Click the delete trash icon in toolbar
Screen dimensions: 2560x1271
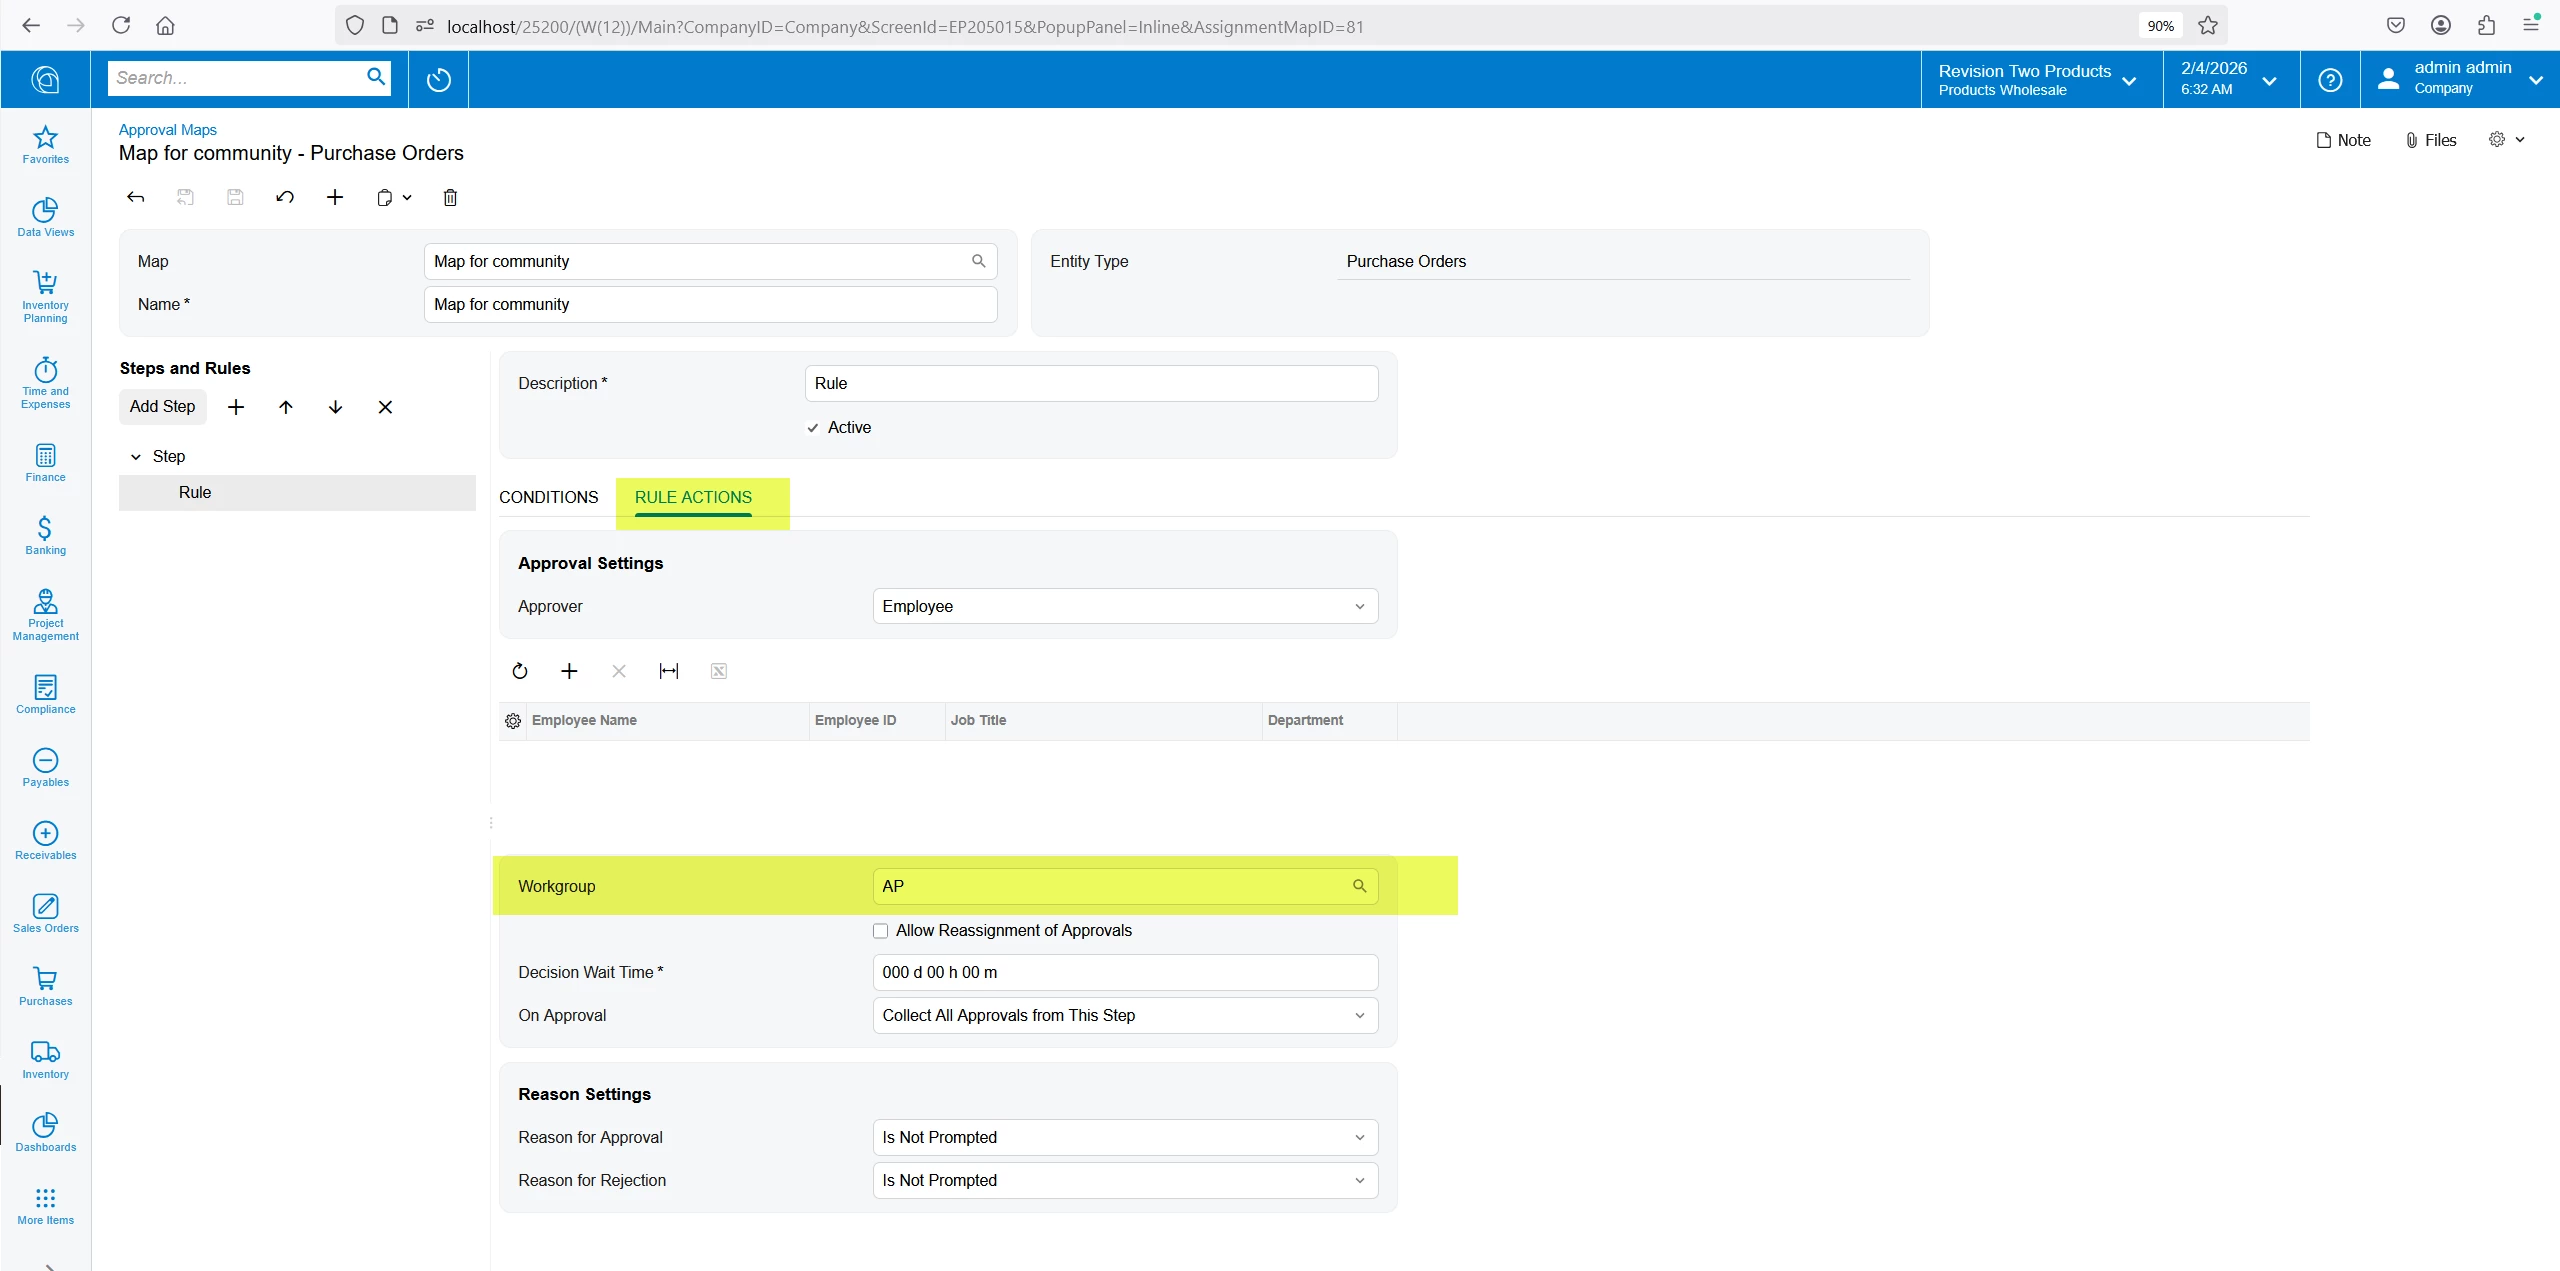pyautogui.click(x=450, y=198)
